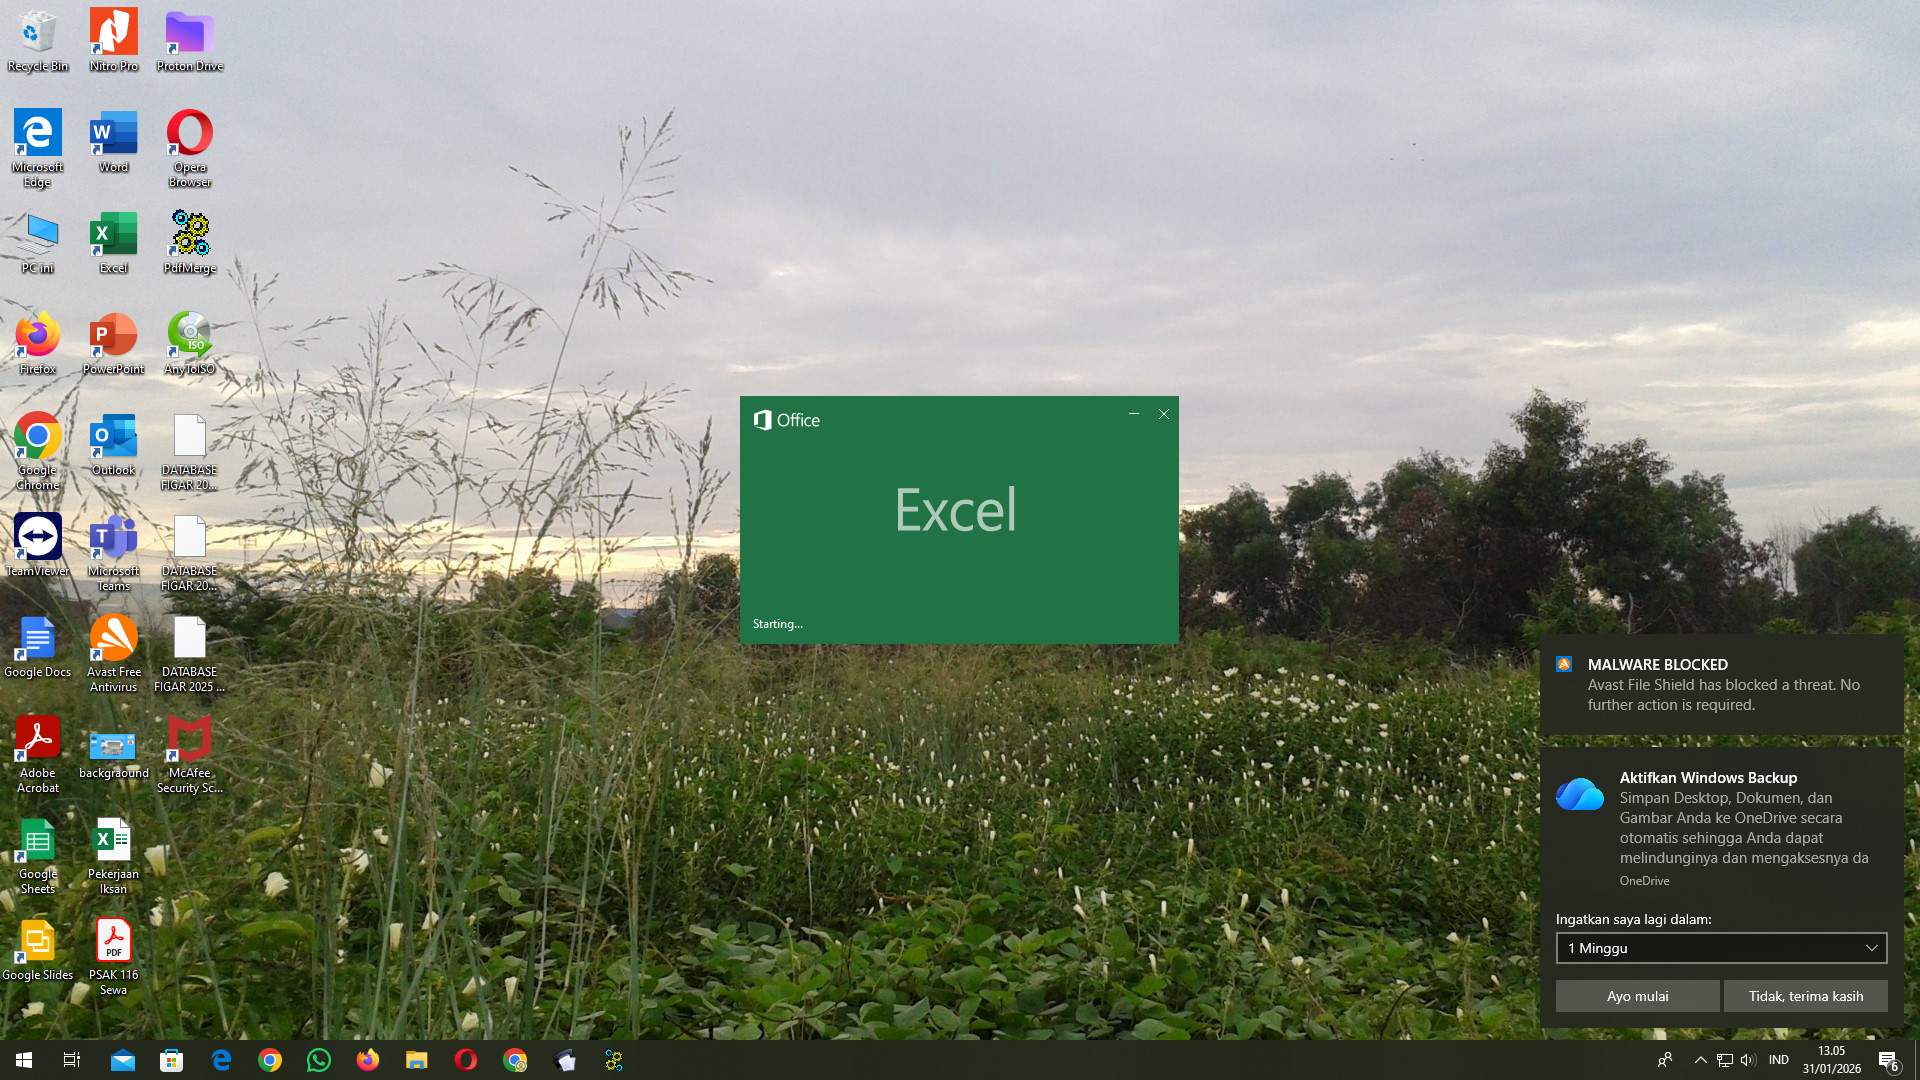1920x1080 pixels.
Task: Start TeamViewer
Action: point(37,538)
